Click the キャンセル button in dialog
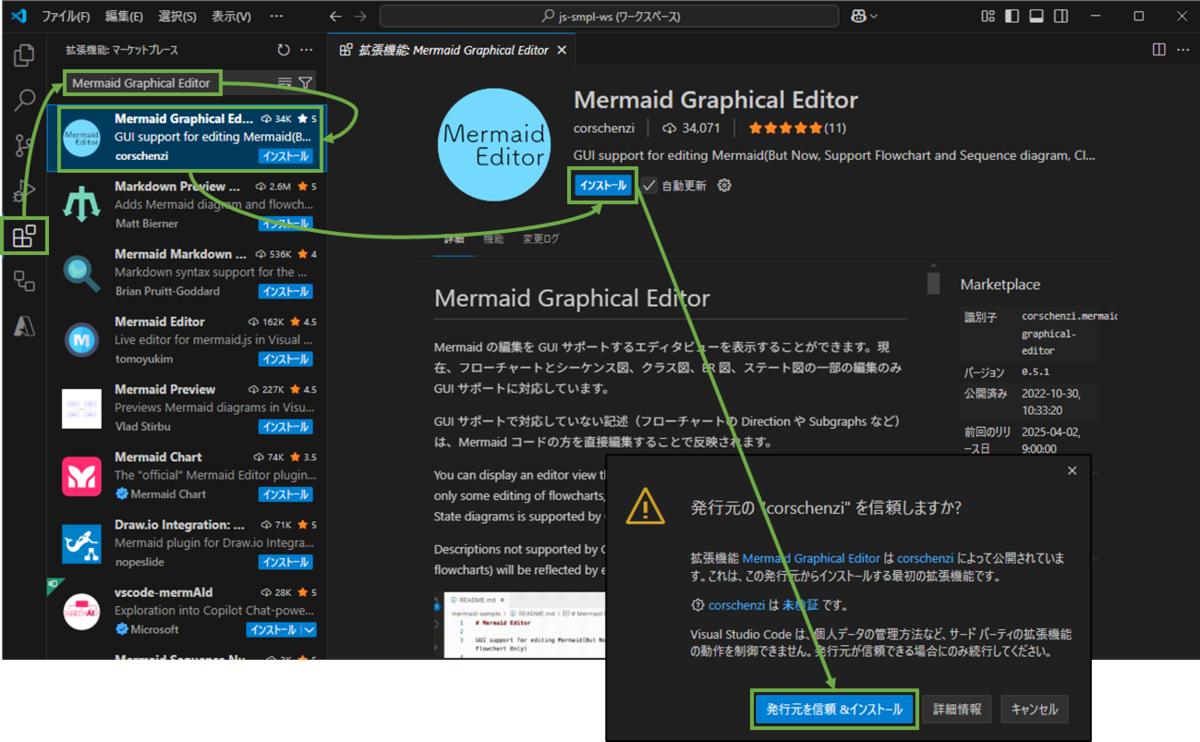1200x742 pixels. 1034,709
